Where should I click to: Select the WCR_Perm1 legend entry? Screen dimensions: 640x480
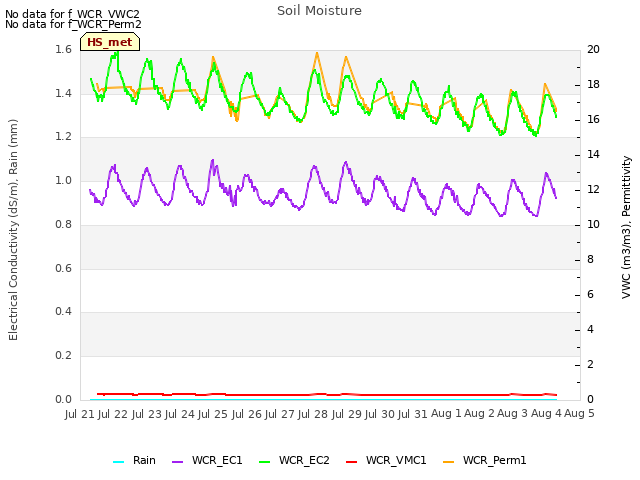[484, 460]
